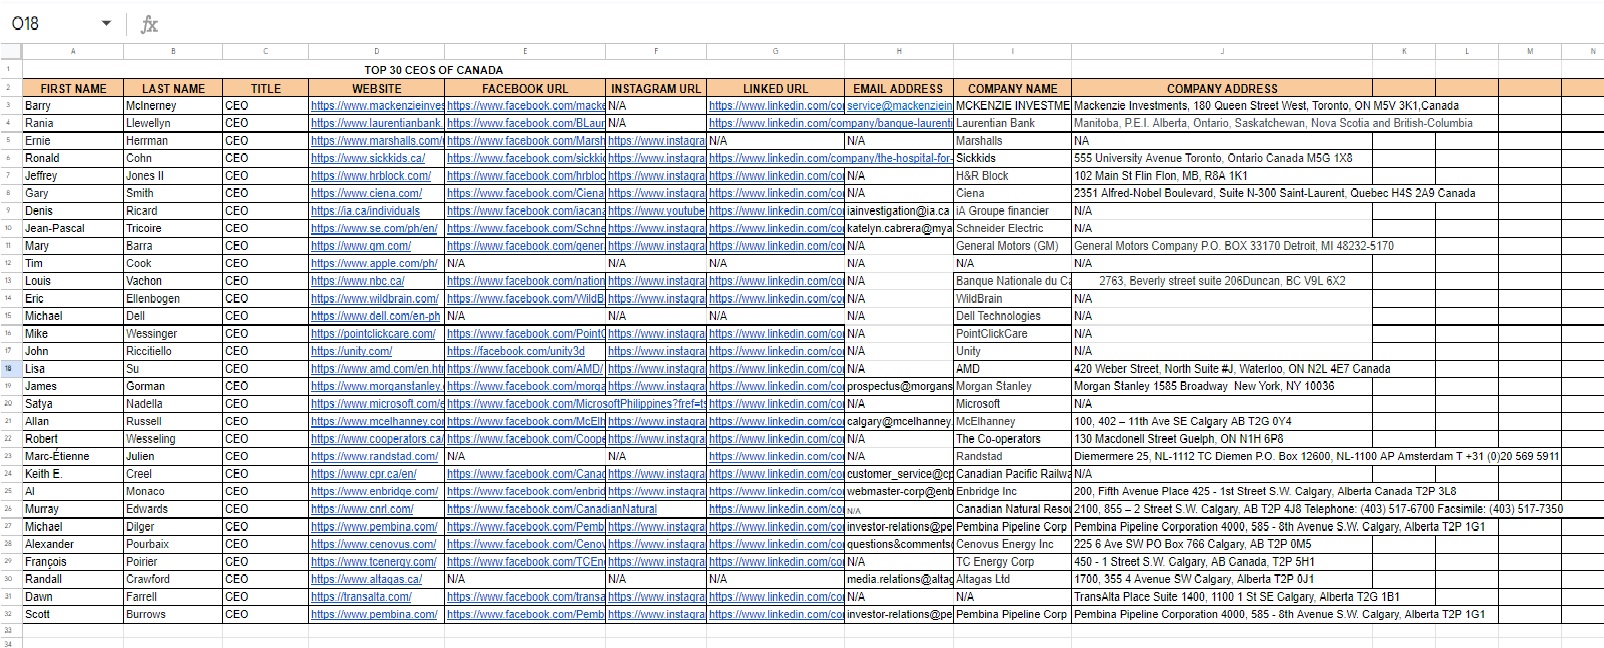Open the pointclickcare.com link
Image resolution: width=1604 pixels, height=648 pixels.
[x=374, y=333]
